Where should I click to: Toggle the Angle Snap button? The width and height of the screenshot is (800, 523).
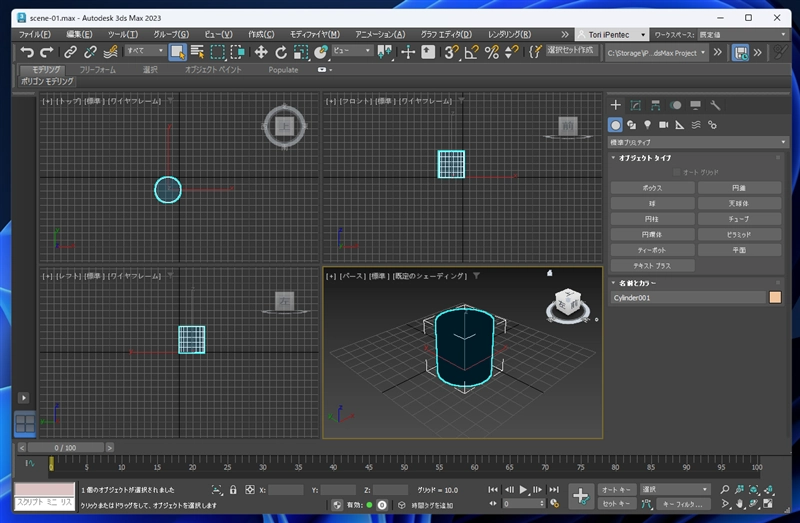[x=471, y=52]
